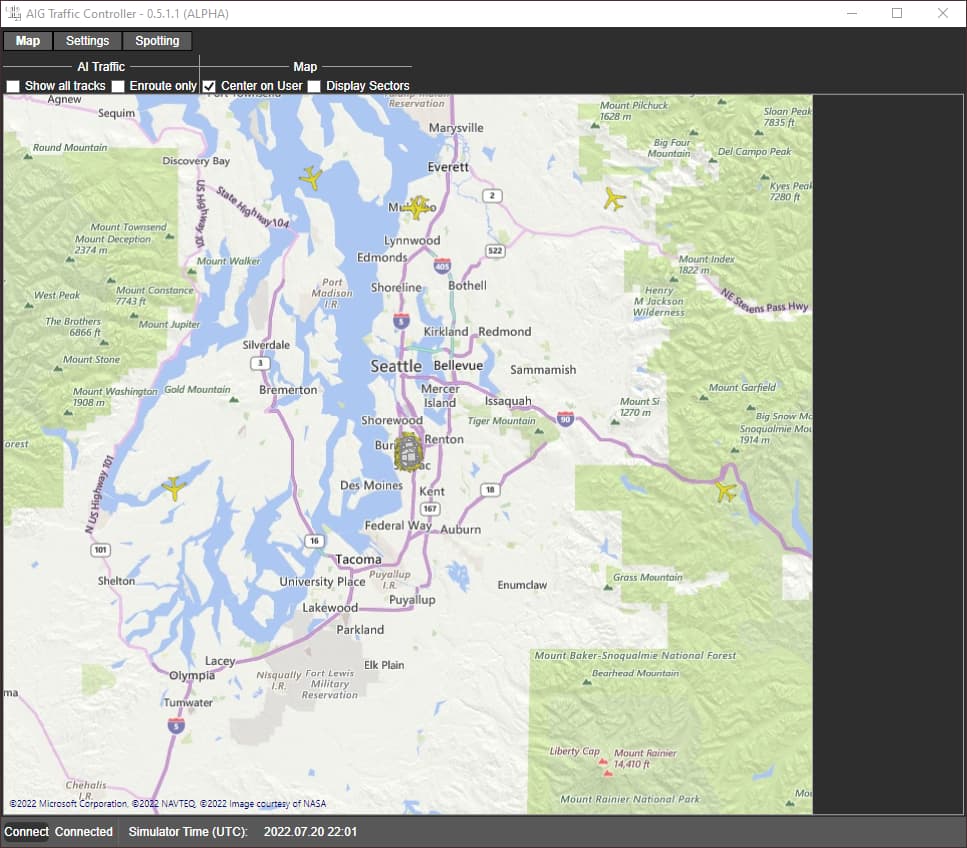Viewport: 967px width, 848px height.
Task: Select the aircraft icon east of Discovery Bay
Action: click(x=311, y=178)
